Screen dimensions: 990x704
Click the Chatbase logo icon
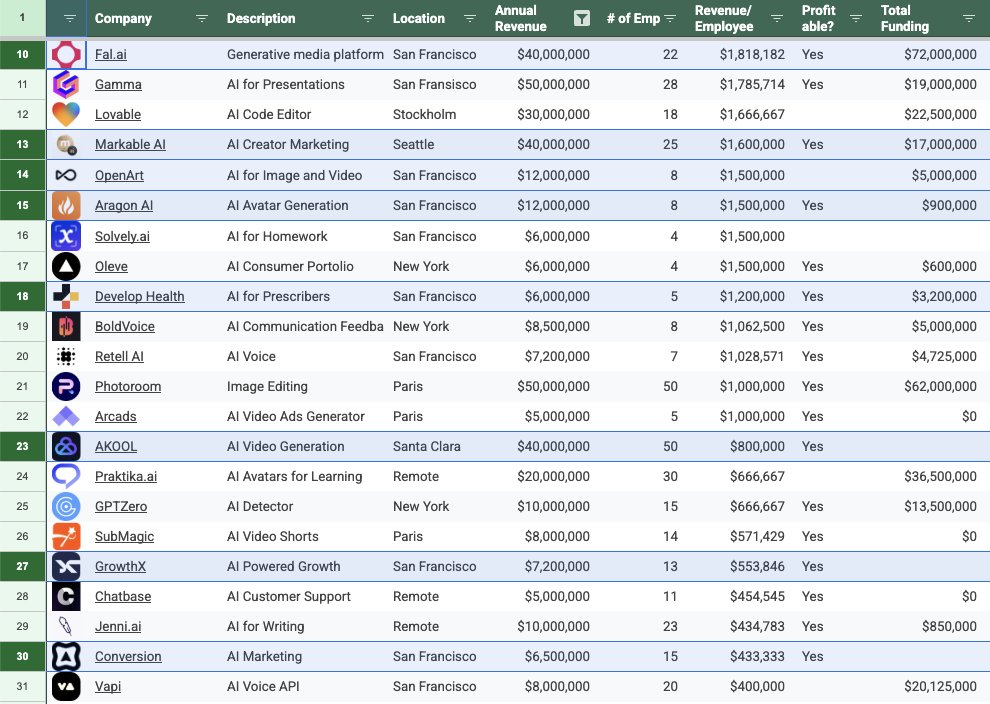66,596
